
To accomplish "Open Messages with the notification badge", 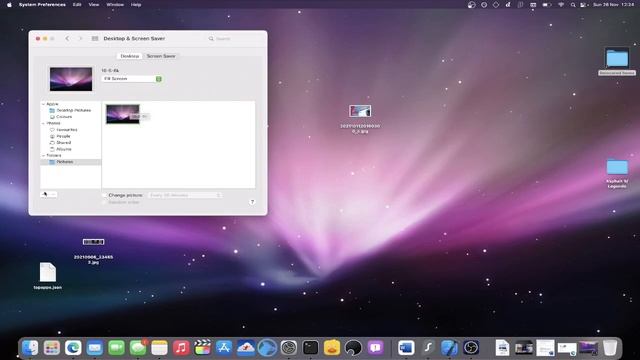I will (x=138, y=348).
